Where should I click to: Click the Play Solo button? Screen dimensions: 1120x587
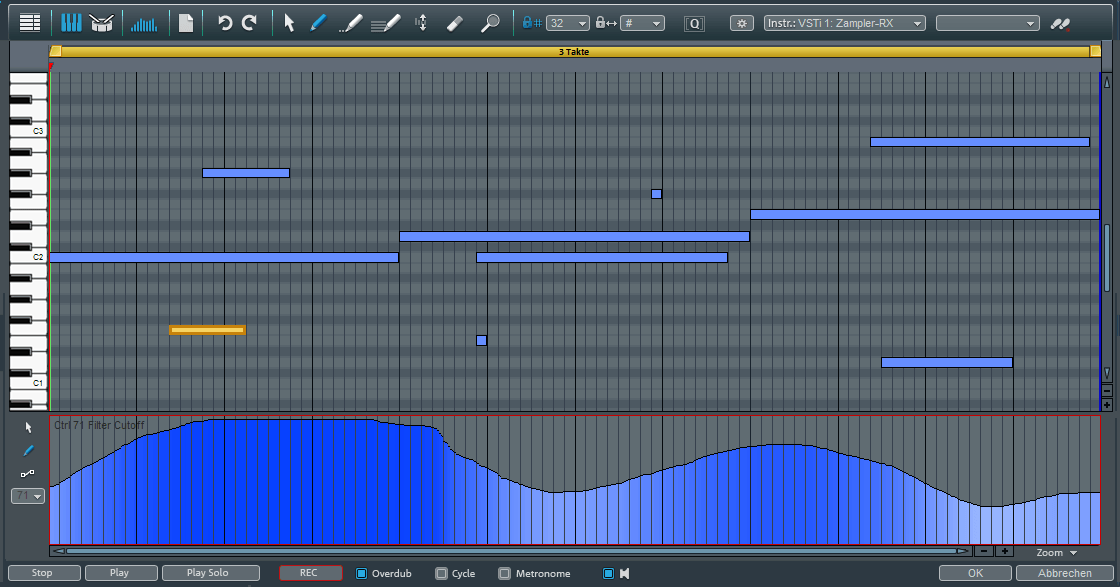pos(208,573)
